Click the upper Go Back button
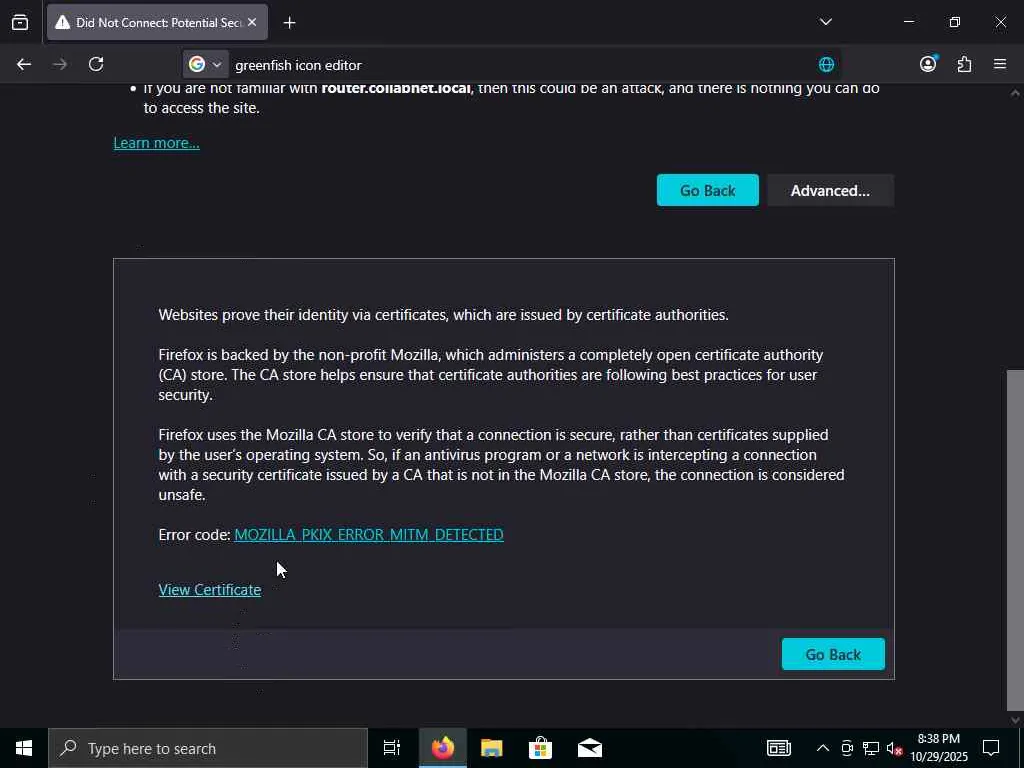Screen dimensions: 1024x768 coord(707,190)
